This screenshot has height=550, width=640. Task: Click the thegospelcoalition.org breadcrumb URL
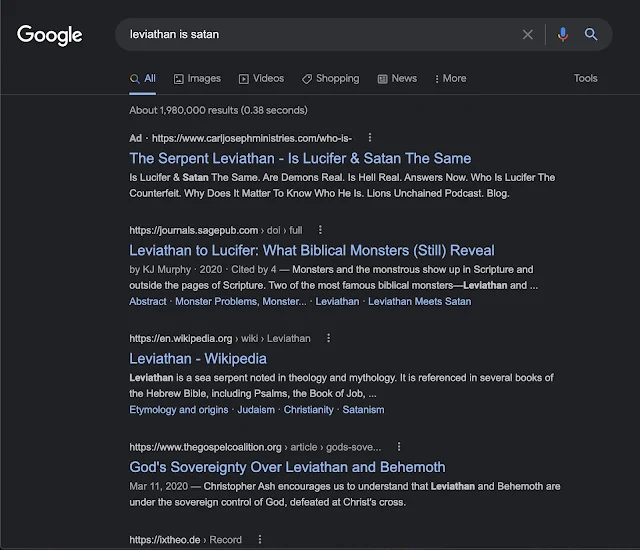(x=255, y=447)
